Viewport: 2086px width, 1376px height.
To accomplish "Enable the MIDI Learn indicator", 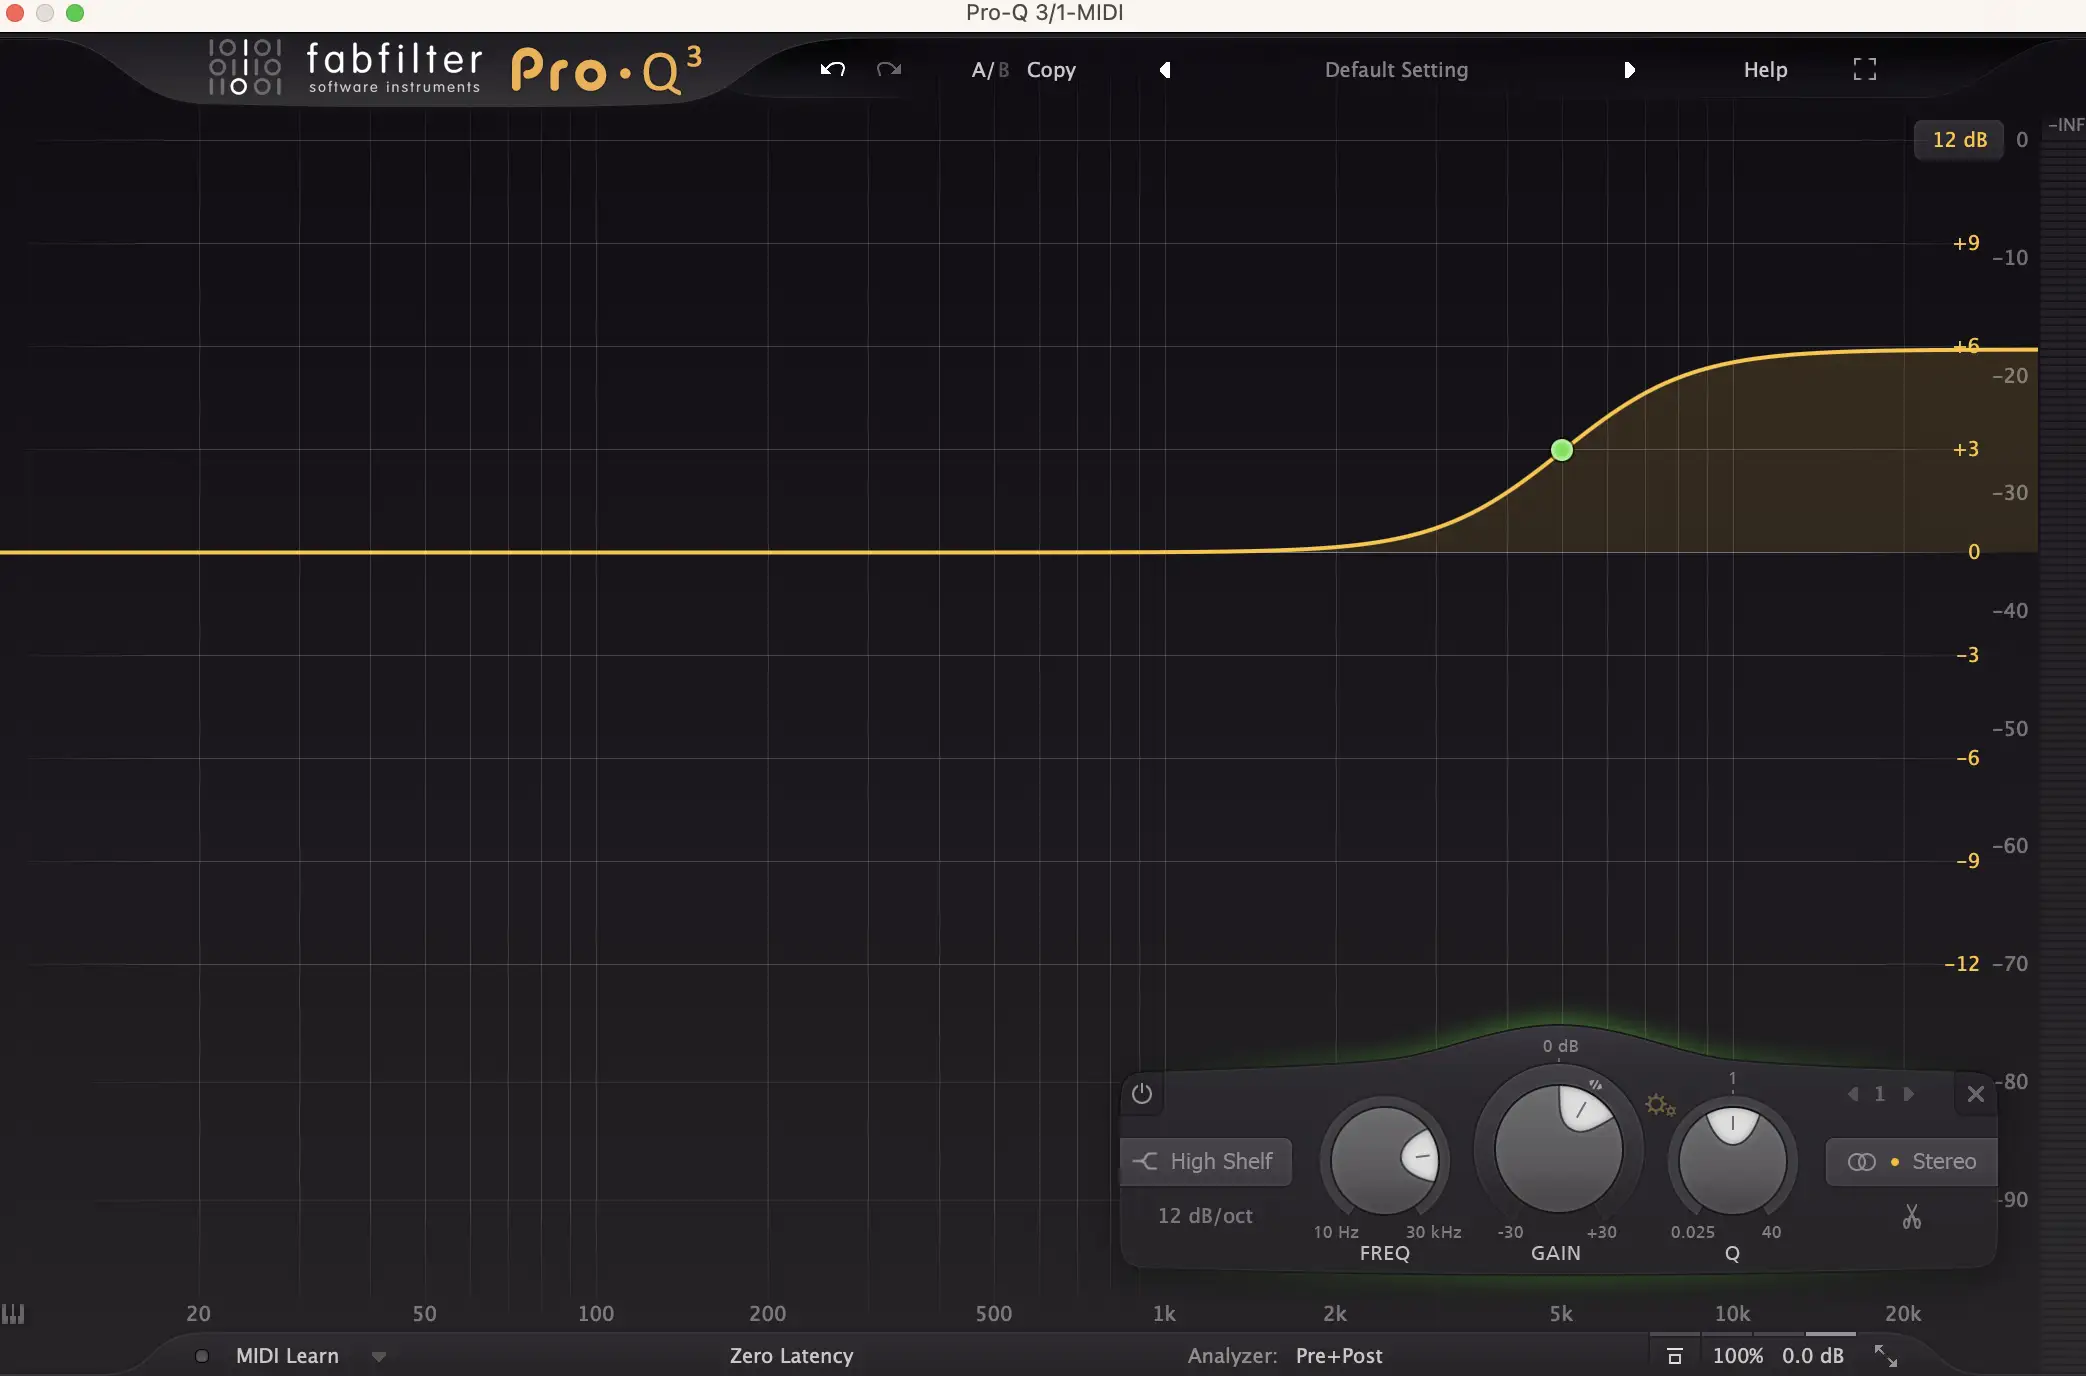I will coord(202,1356).
